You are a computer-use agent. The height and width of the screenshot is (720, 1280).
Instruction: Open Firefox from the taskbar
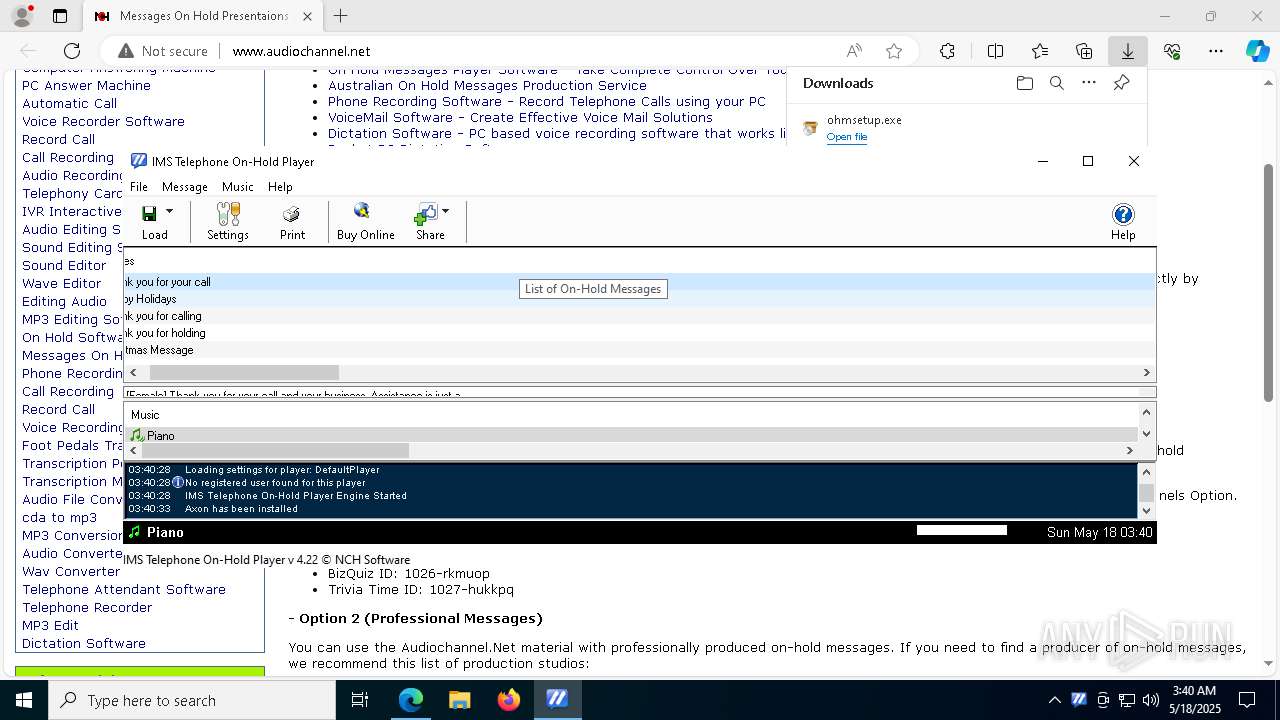508,700
